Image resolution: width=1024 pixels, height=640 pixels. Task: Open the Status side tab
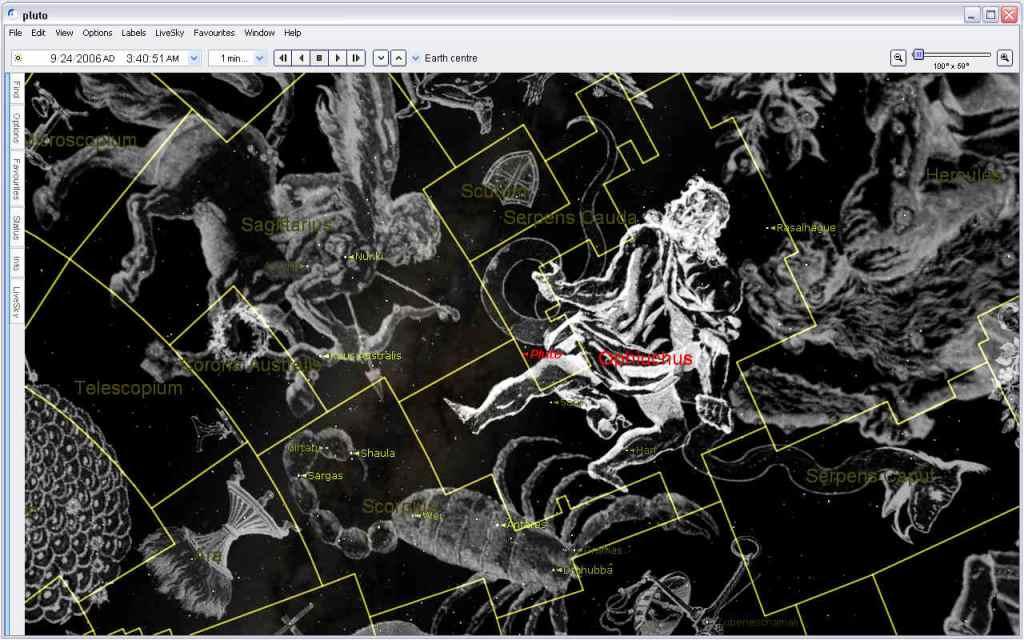[16, 227]
